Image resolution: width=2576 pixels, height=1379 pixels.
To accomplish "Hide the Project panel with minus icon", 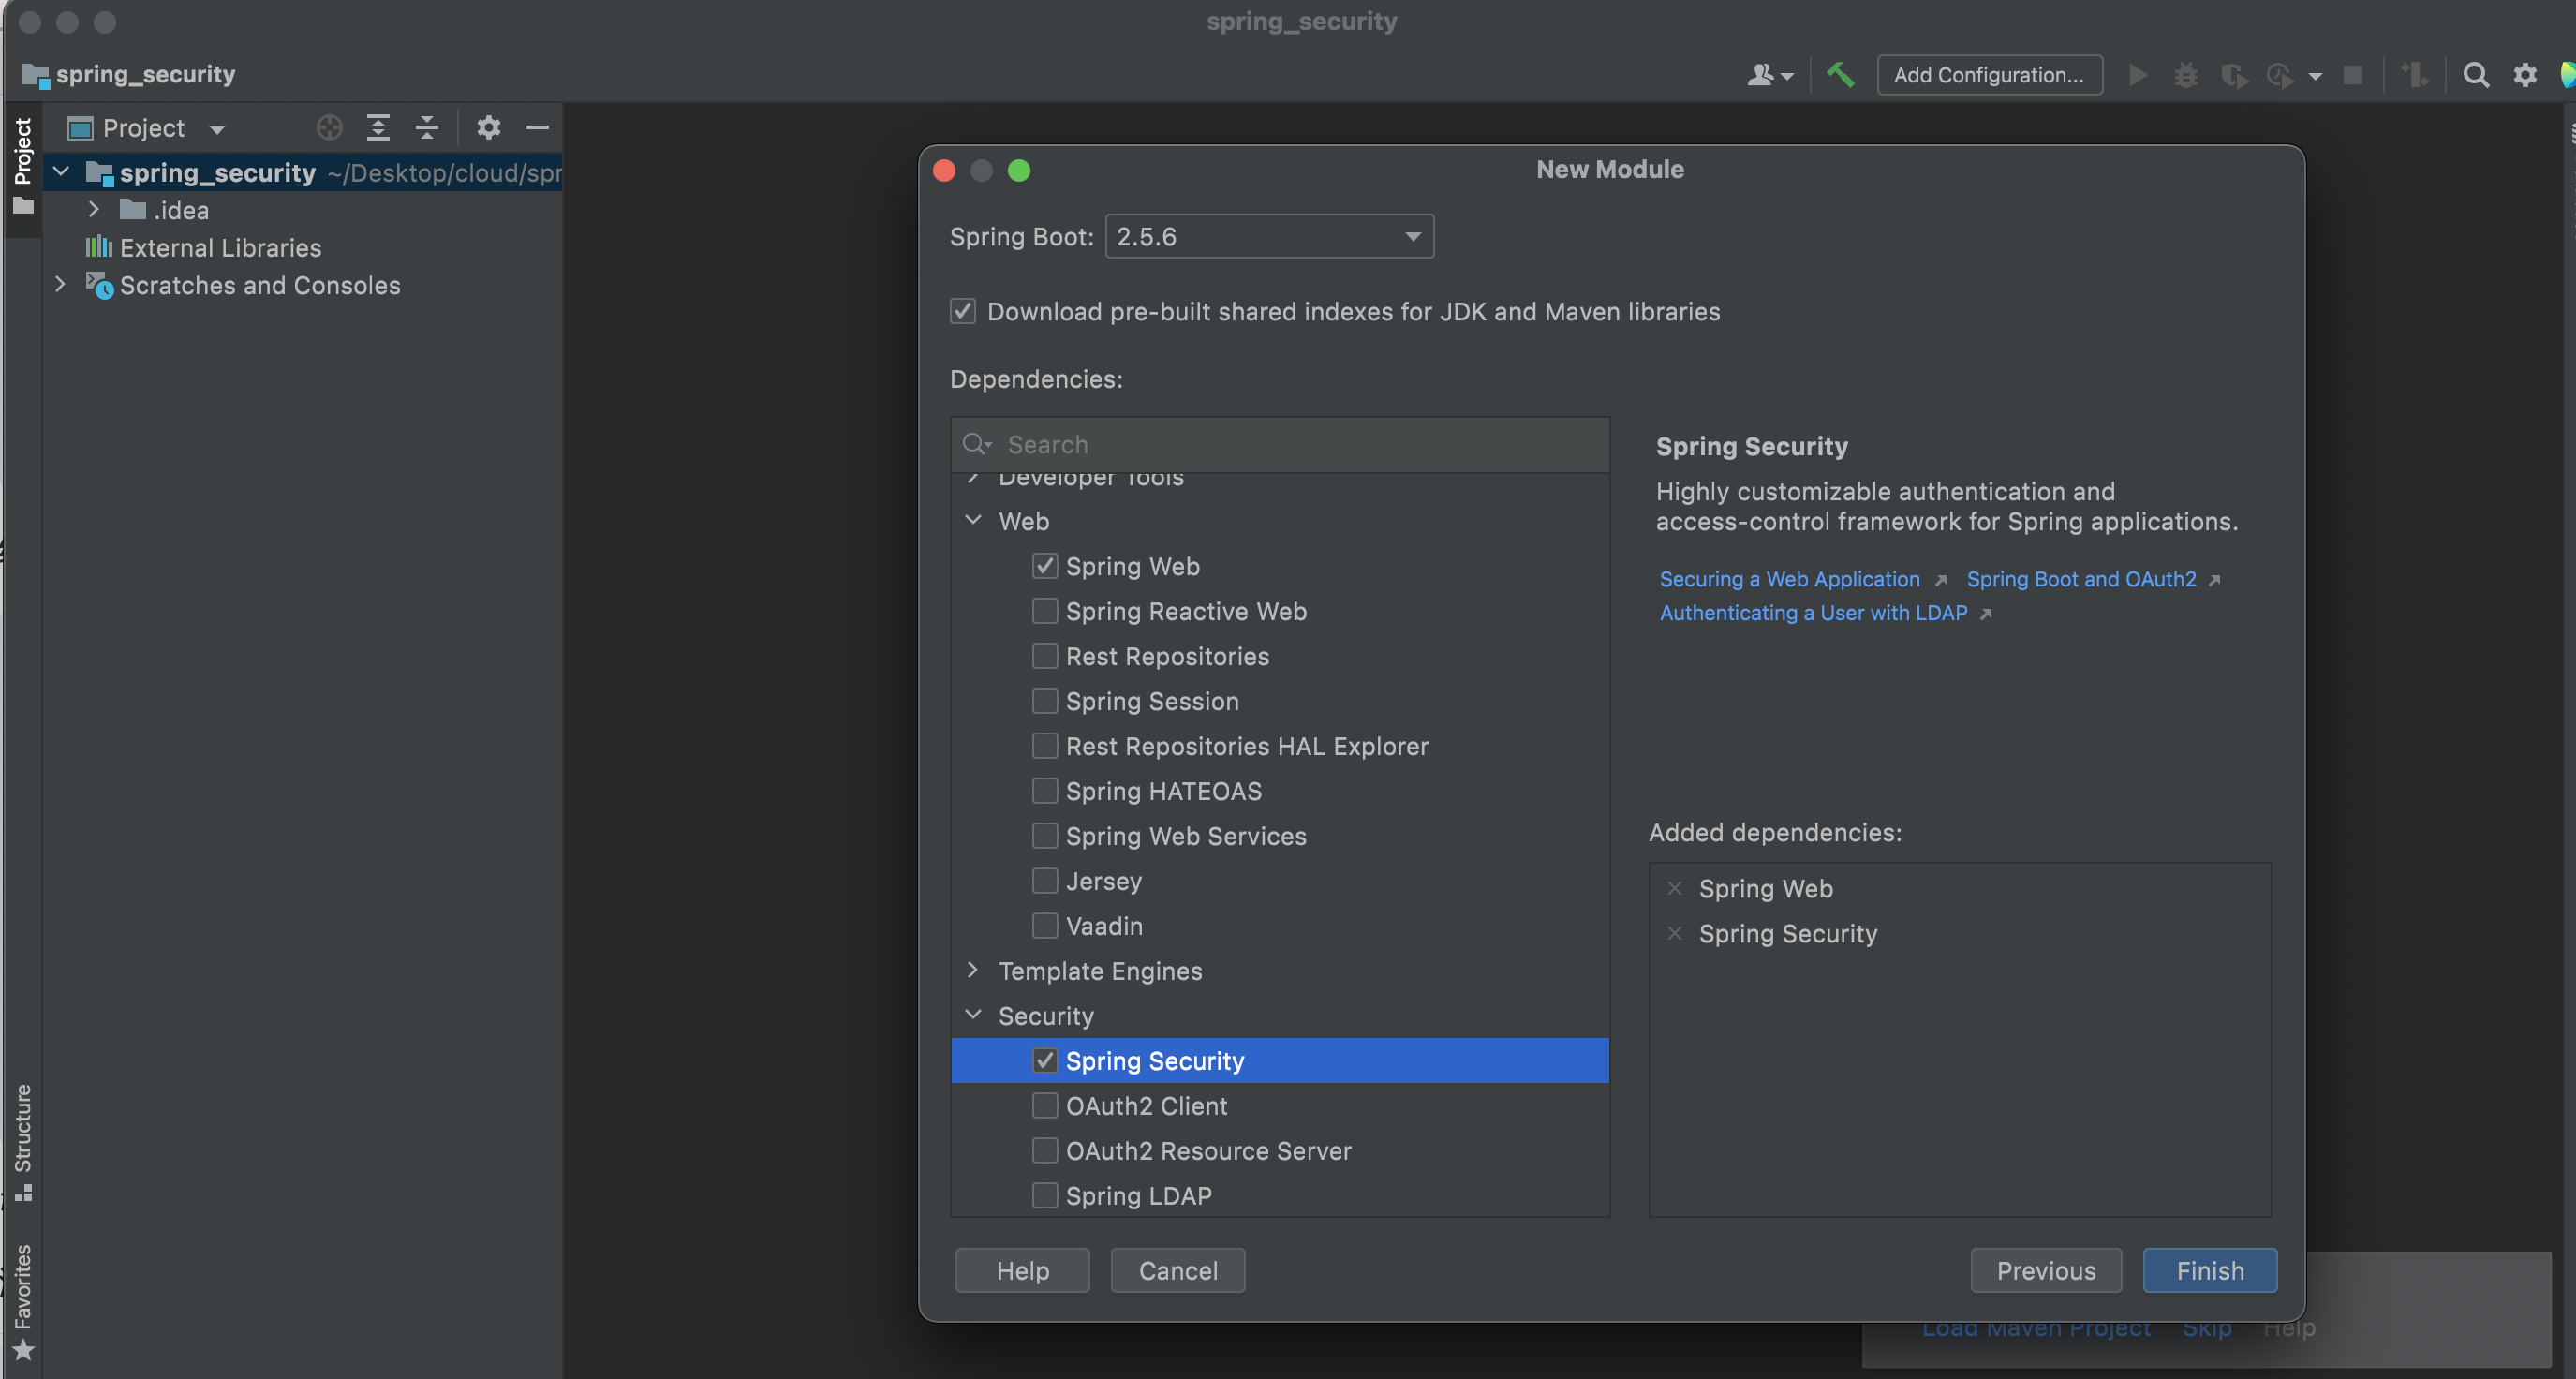I will 538,128.
